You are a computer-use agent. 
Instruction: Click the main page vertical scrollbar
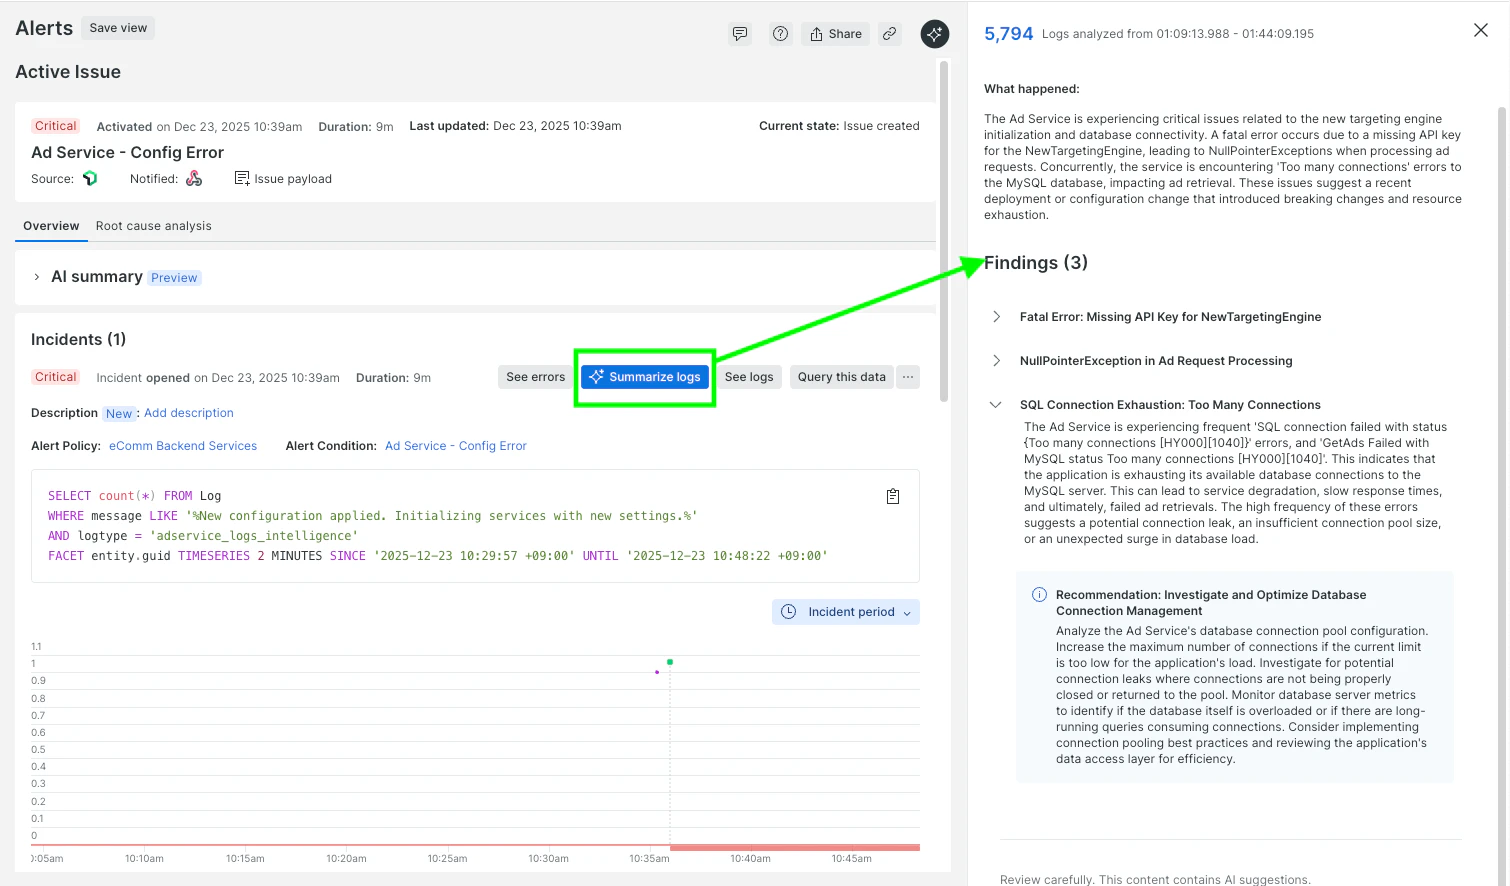tap(943, 231)
